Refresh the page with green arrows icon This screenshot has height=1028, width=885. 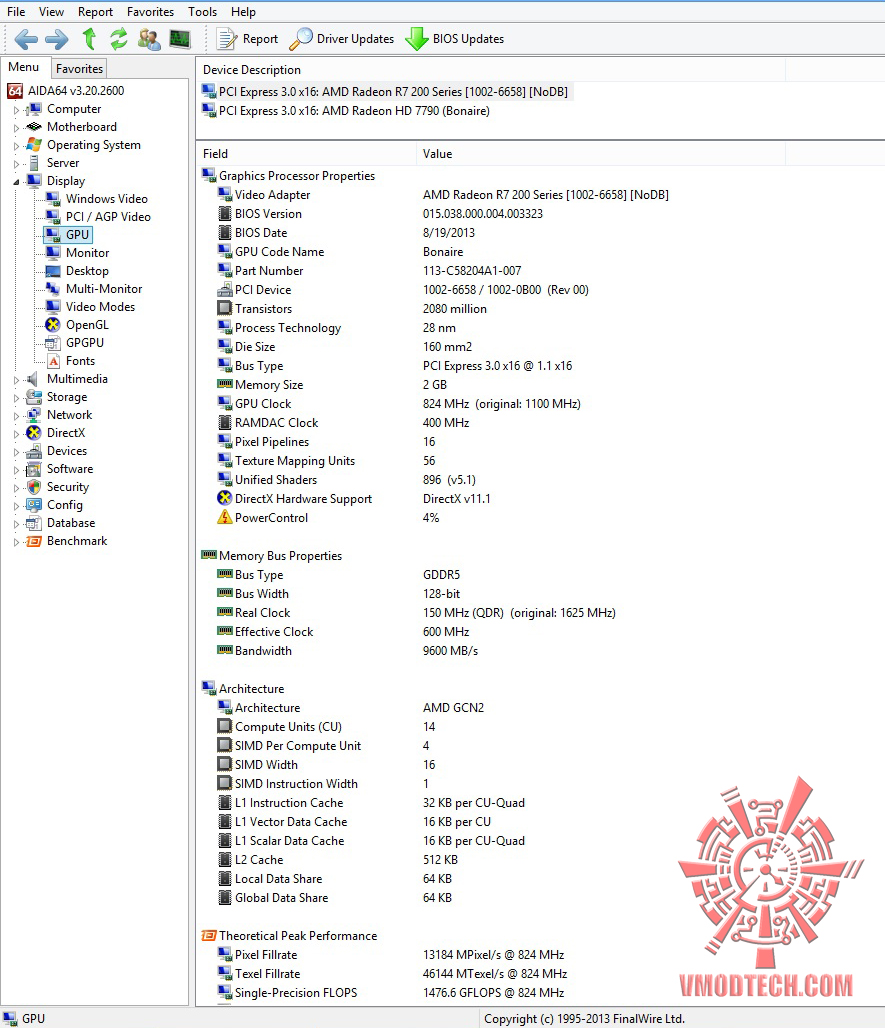click(119, 39)
